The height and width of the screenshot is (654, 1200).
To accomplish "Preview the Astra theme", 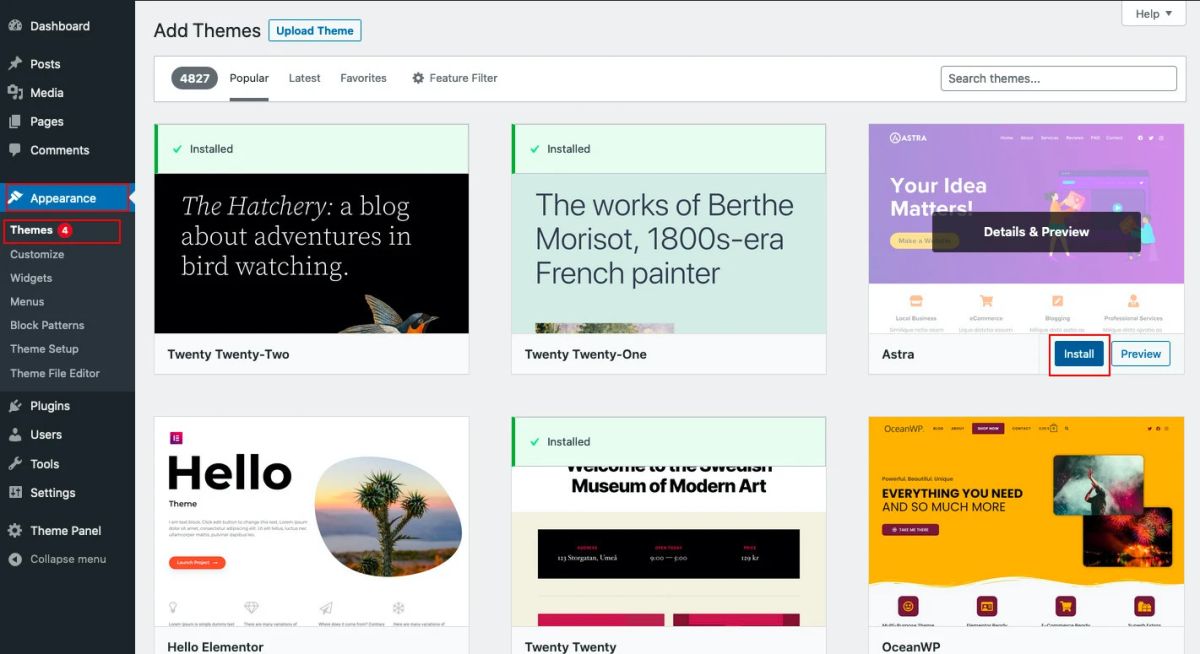I will pos(1141,354).
